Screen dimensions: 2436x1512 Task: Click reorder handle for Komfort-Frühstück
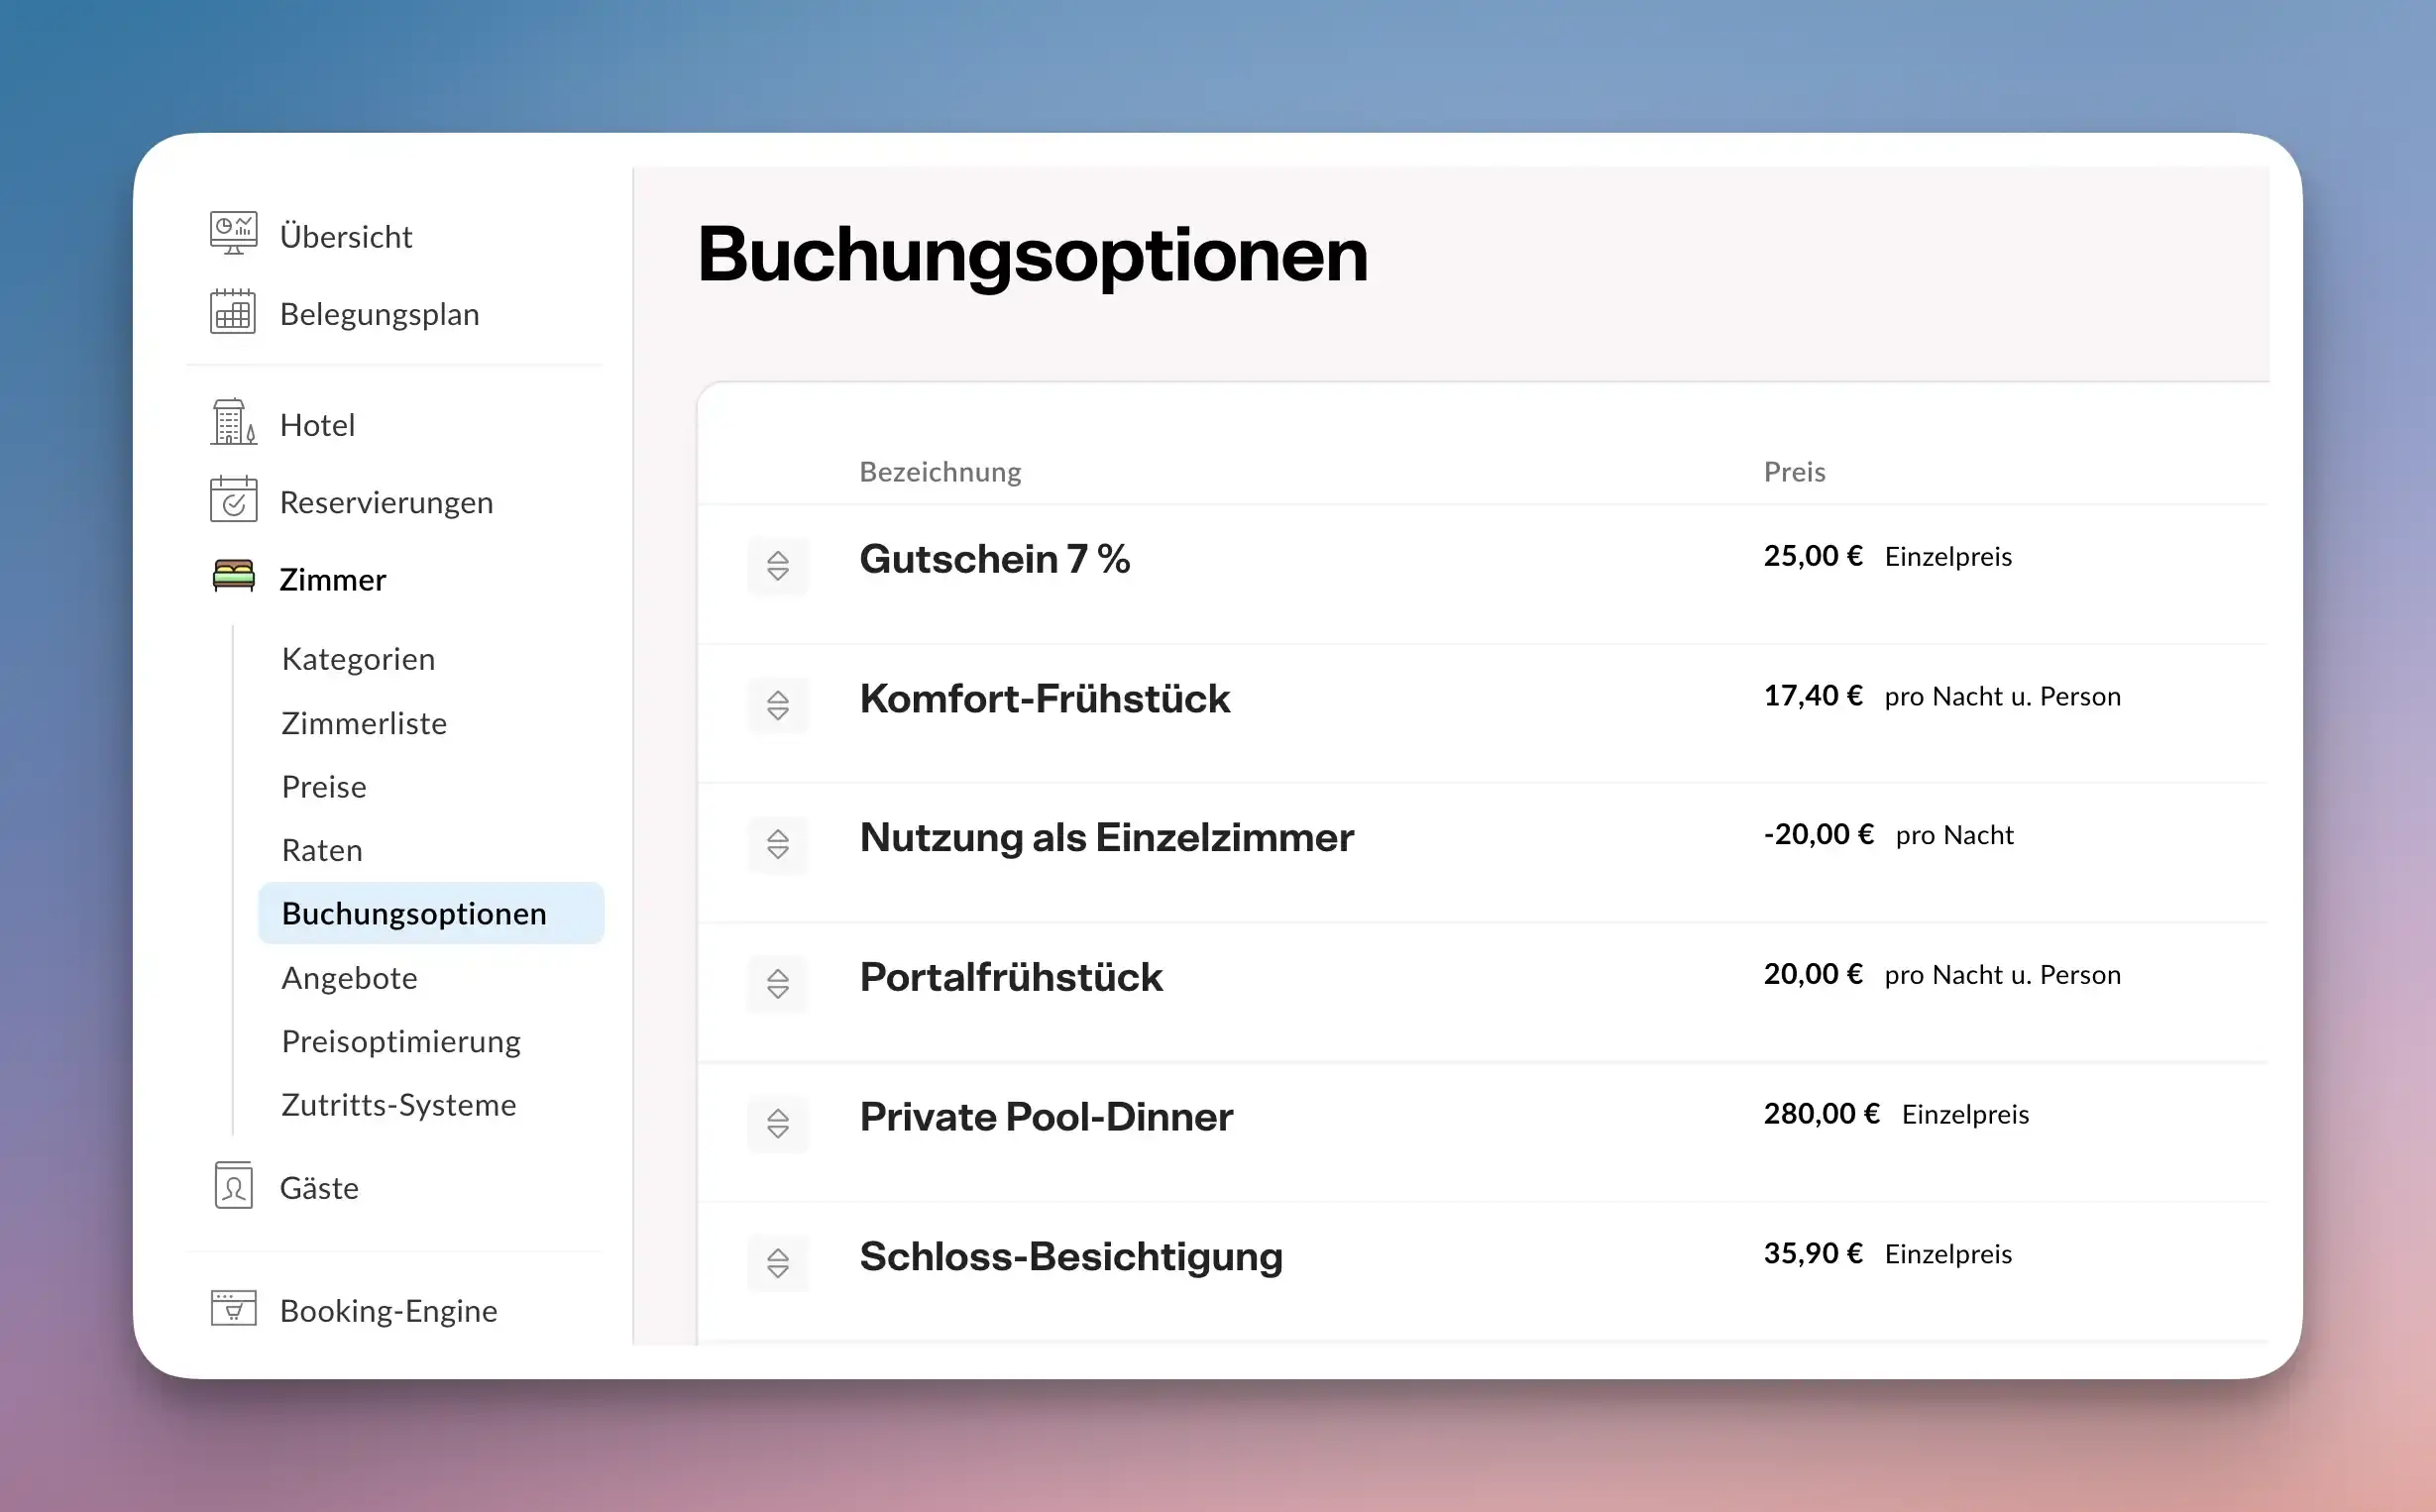coord(778,705)
